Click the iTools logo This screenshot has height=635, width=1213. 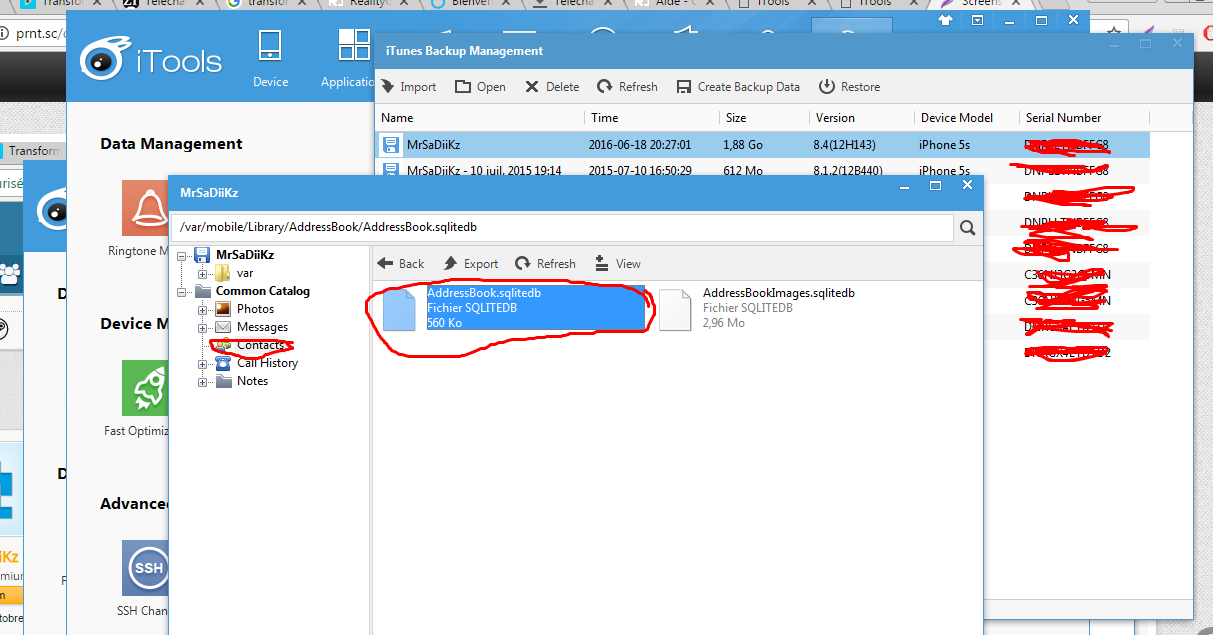click(x=152, y=61)
